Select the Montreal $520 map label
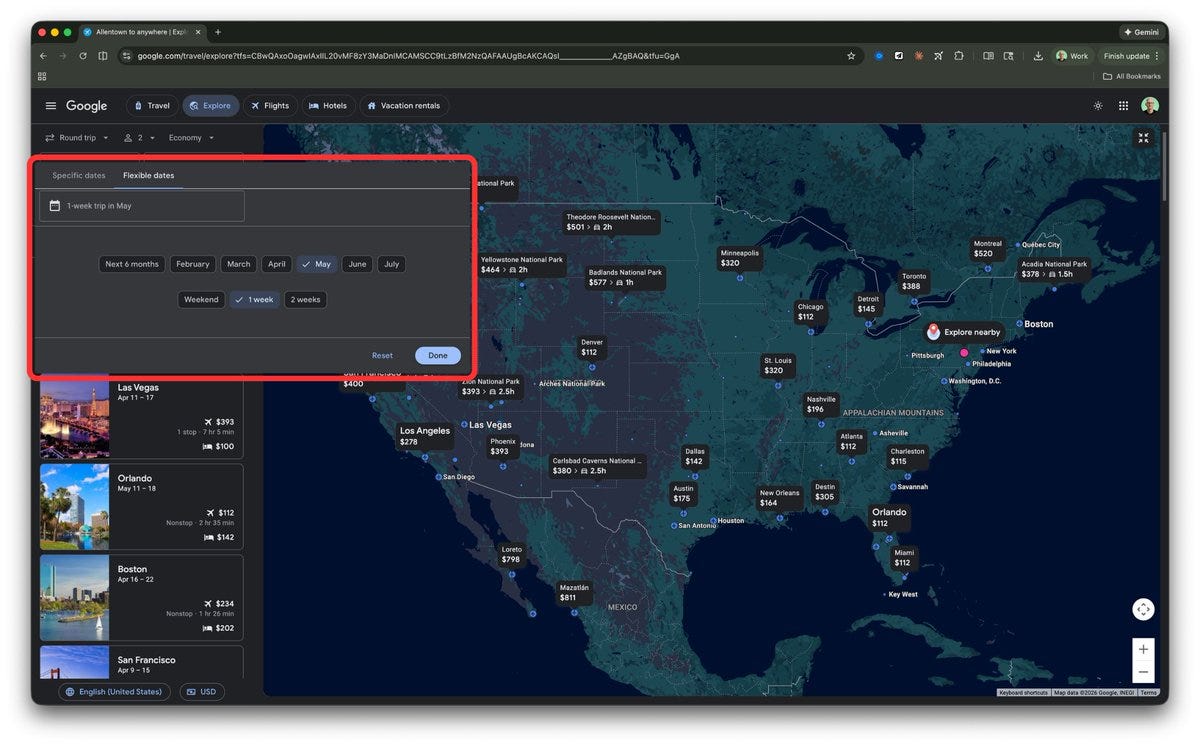The width and height of the screenshot is (1200, 746). tap(987, 248)
